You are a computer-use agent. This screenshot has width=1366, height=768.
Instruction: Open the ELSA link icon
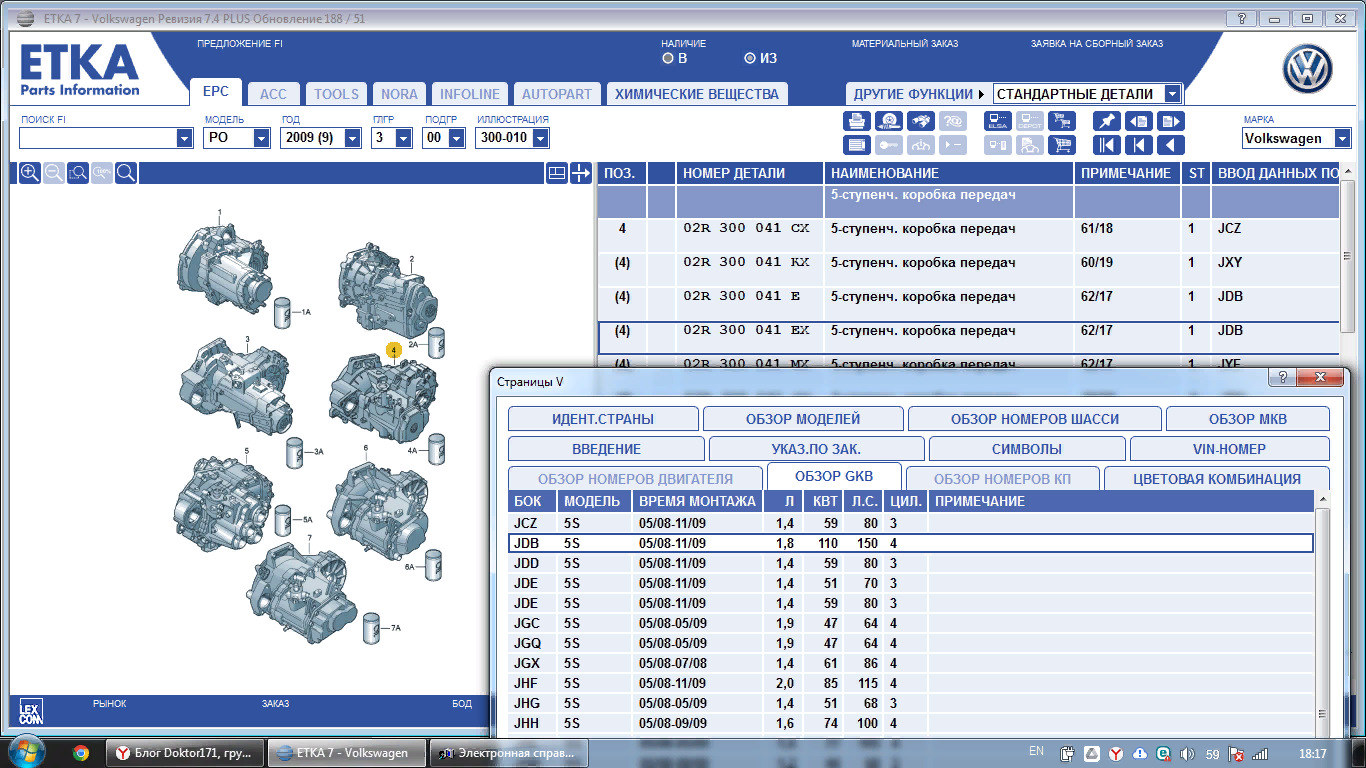(997, 121)
